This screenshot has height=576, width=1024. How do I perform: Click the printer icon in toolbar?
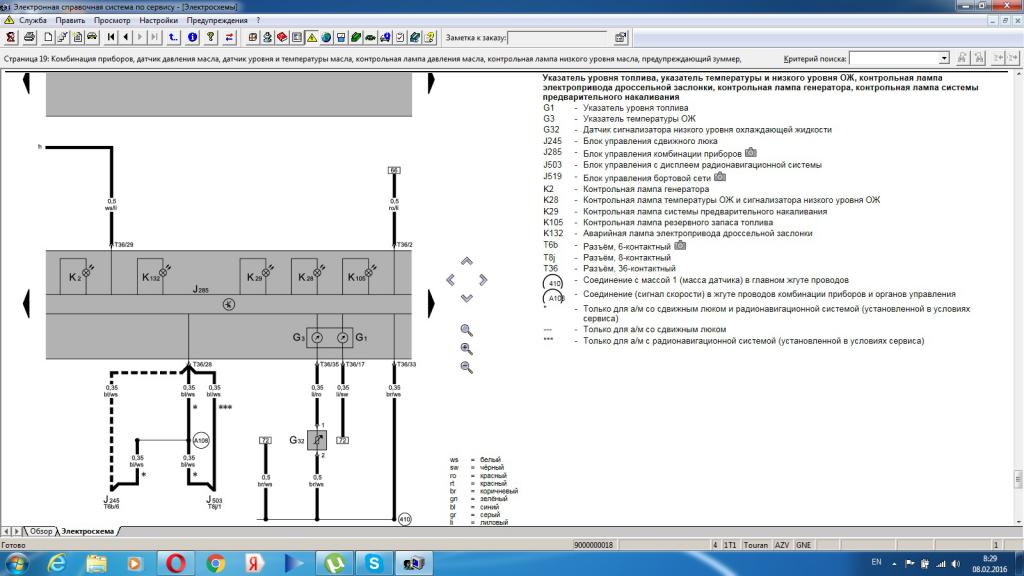(x=29, y=37)
